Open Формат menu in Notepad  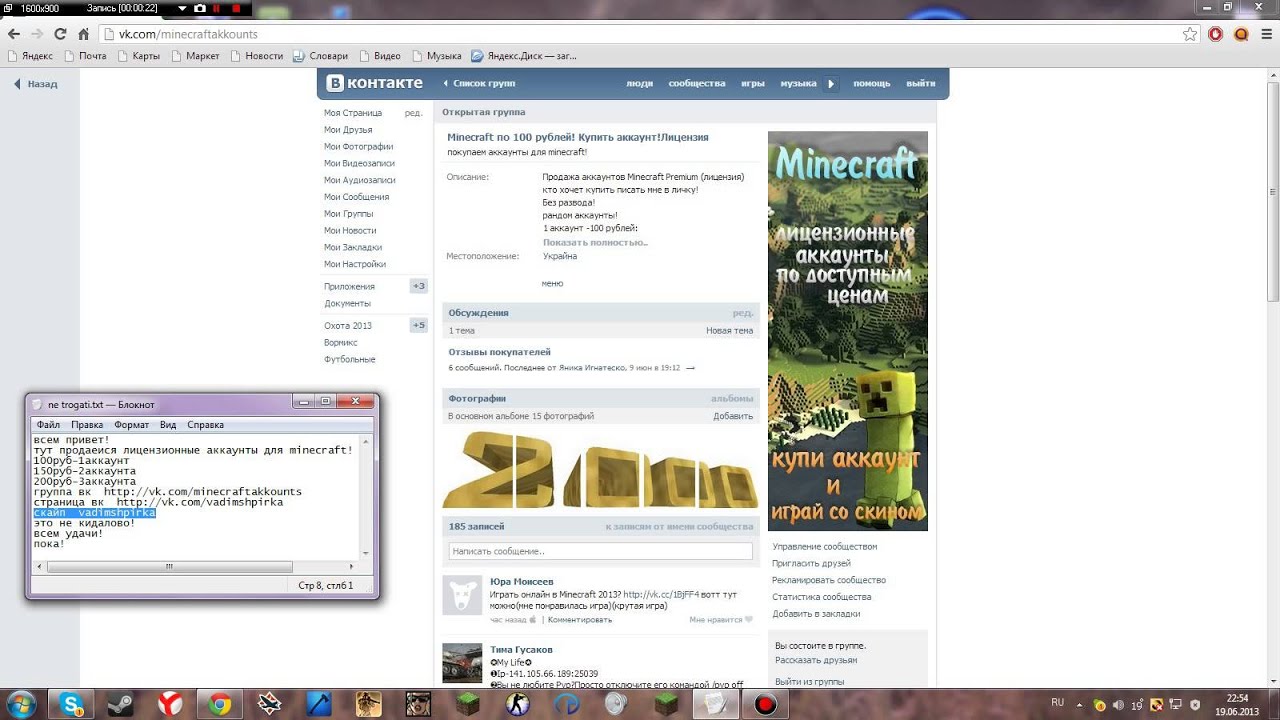click(x=131, y=425)
